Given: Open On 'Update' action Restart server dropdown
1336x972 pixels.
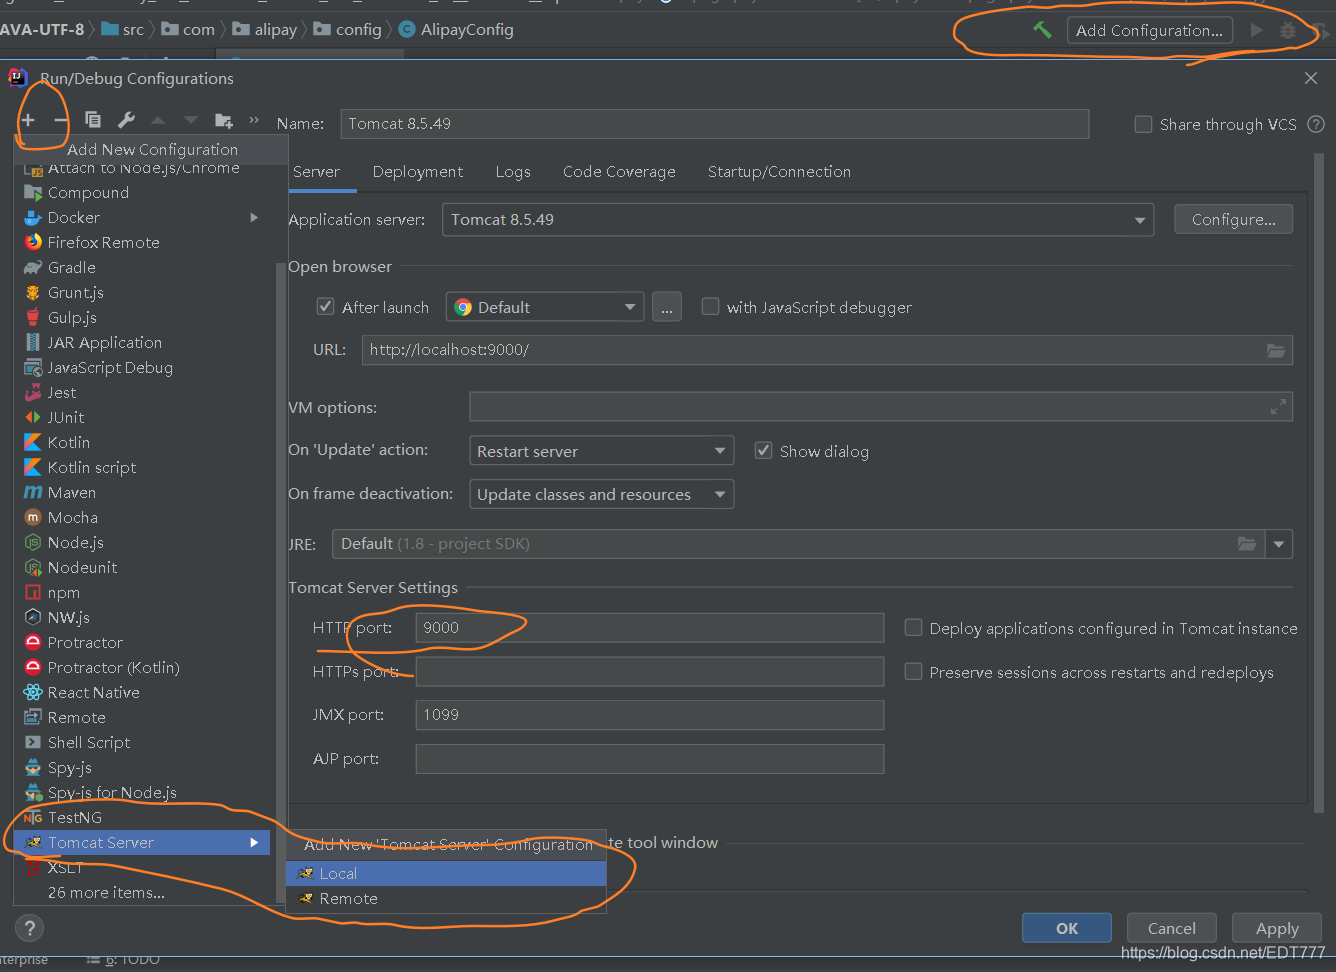Looking at the screenshot, I should [601, 451].
